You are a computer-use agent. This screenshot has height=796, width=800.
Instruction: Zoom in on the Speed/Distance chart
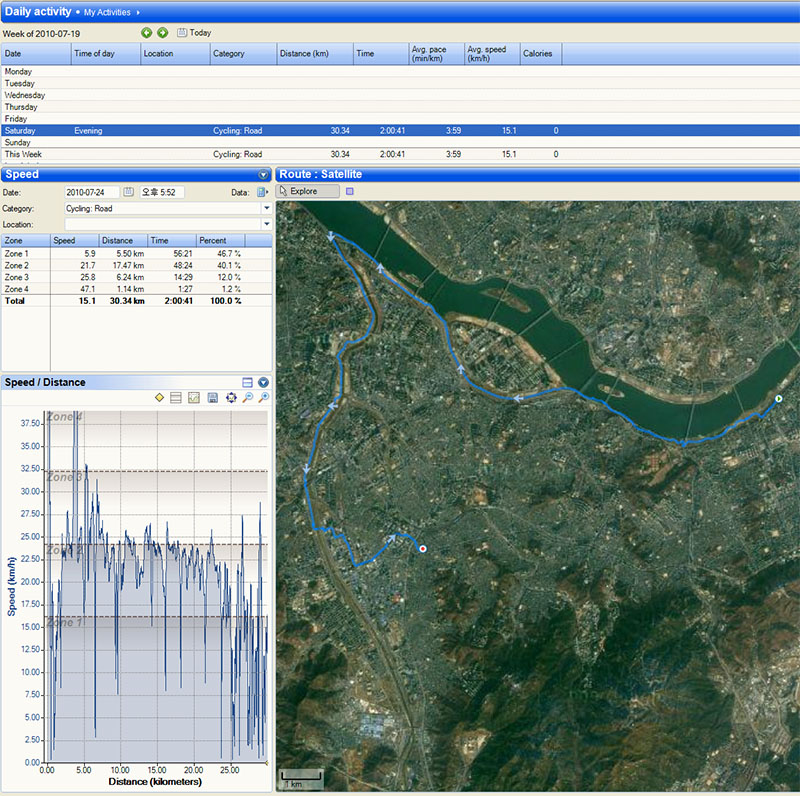pos(263,398)
